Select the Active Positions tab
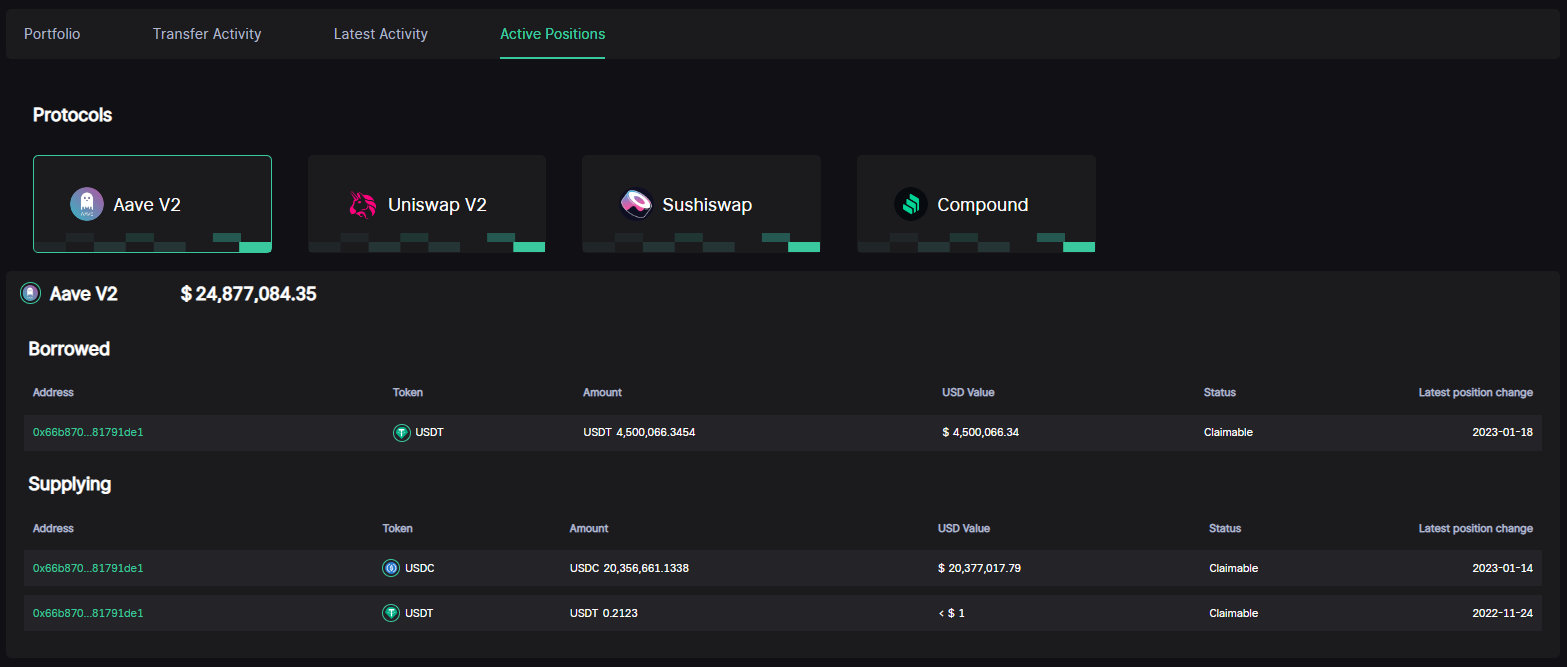Image resolution: width=1567 pixels, height=667 pixels. 552,34
